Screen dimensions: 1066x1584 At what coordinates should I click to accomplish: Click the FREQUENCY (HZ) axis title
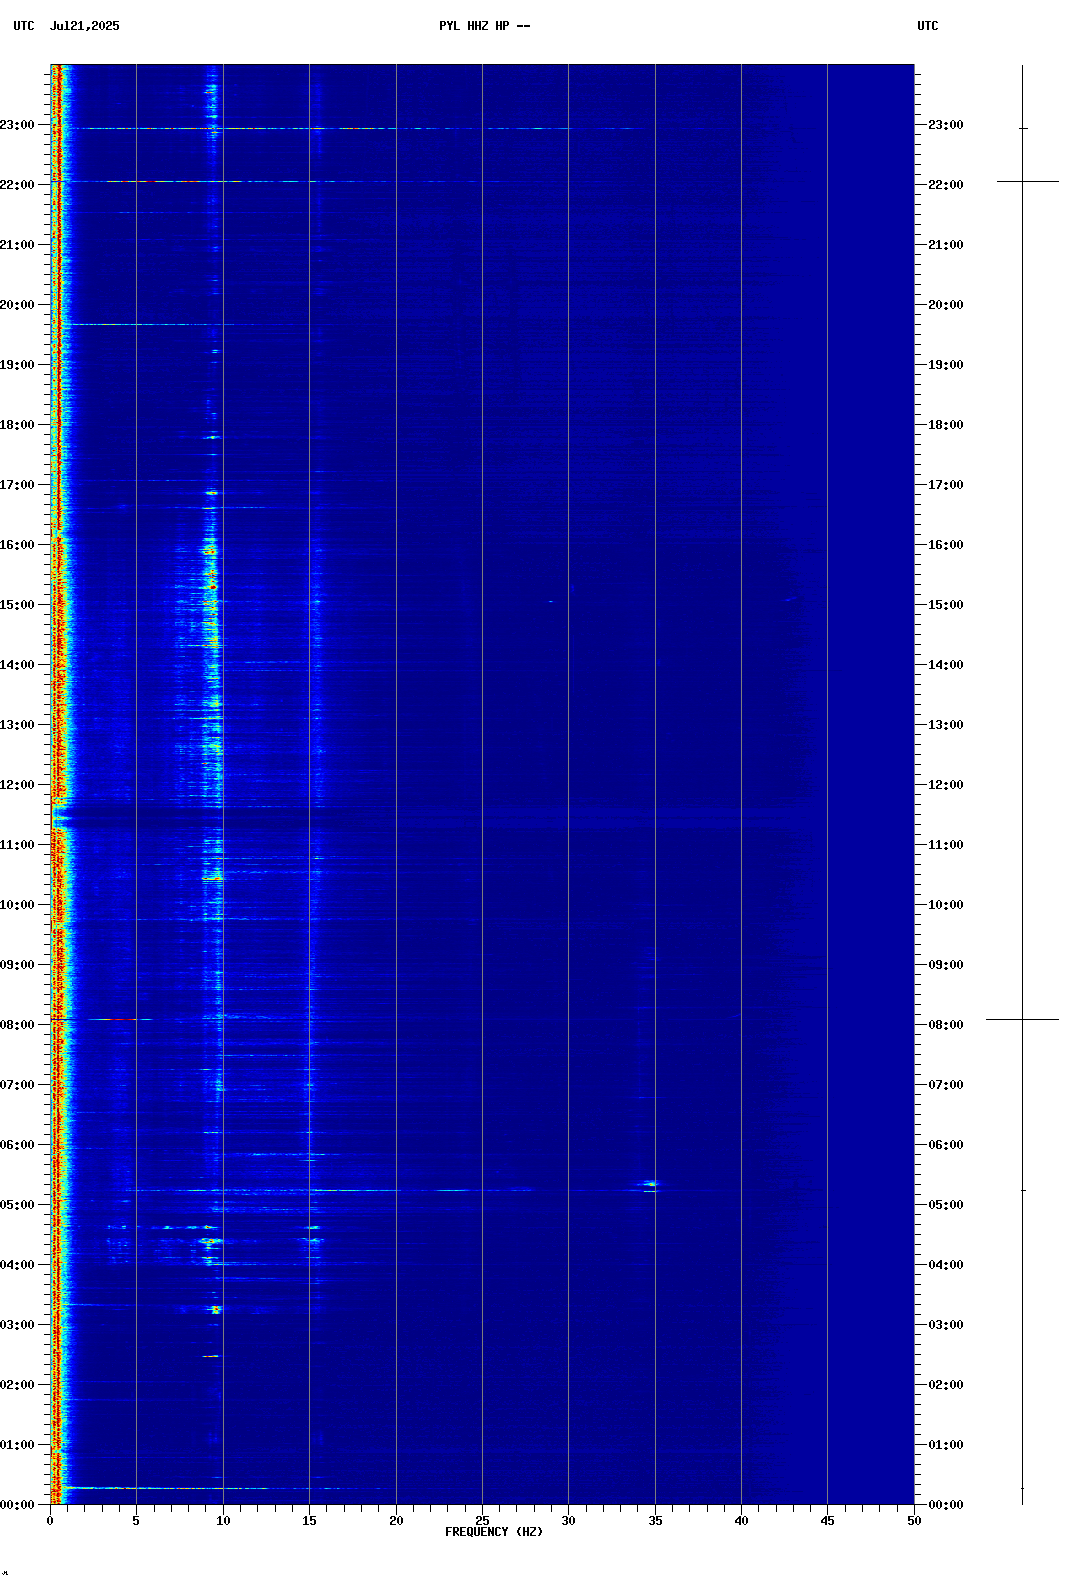tap(494, 1532)
